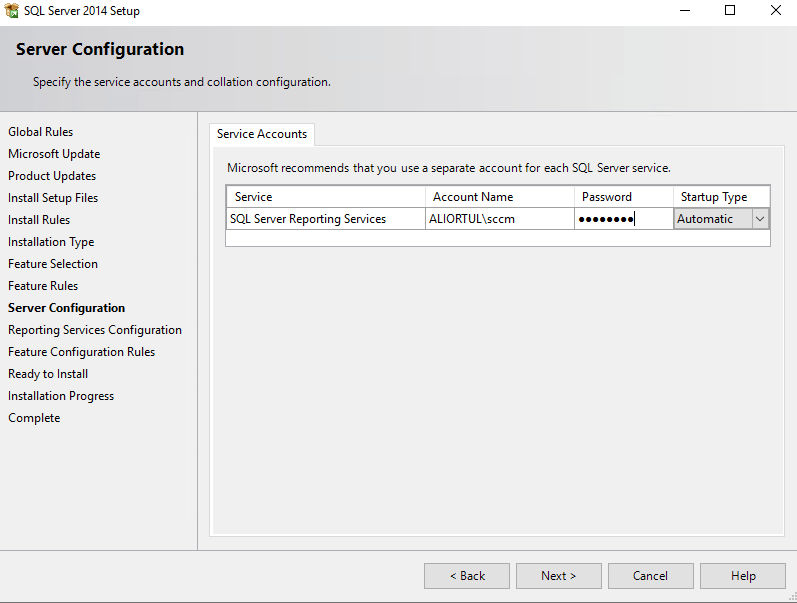This screenshot has width=797, height=603.
Task: Open the Startup Type dropdown arrow
Action: pos(760,219)
